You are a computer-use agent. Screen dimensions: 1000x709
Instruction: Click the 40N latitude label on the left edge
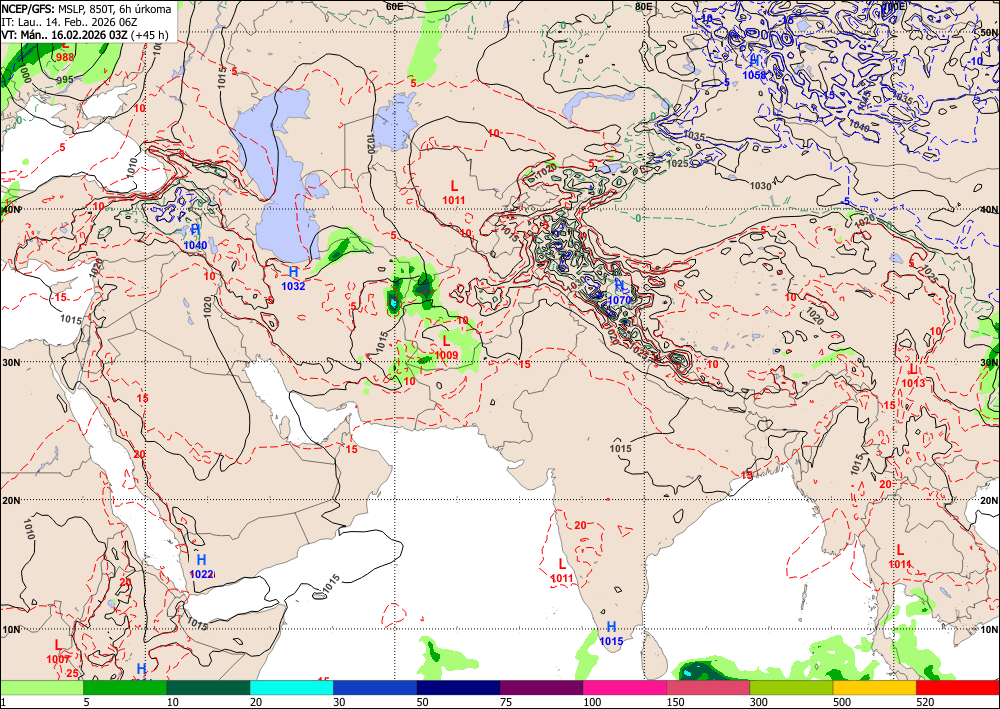coord(10,210)
